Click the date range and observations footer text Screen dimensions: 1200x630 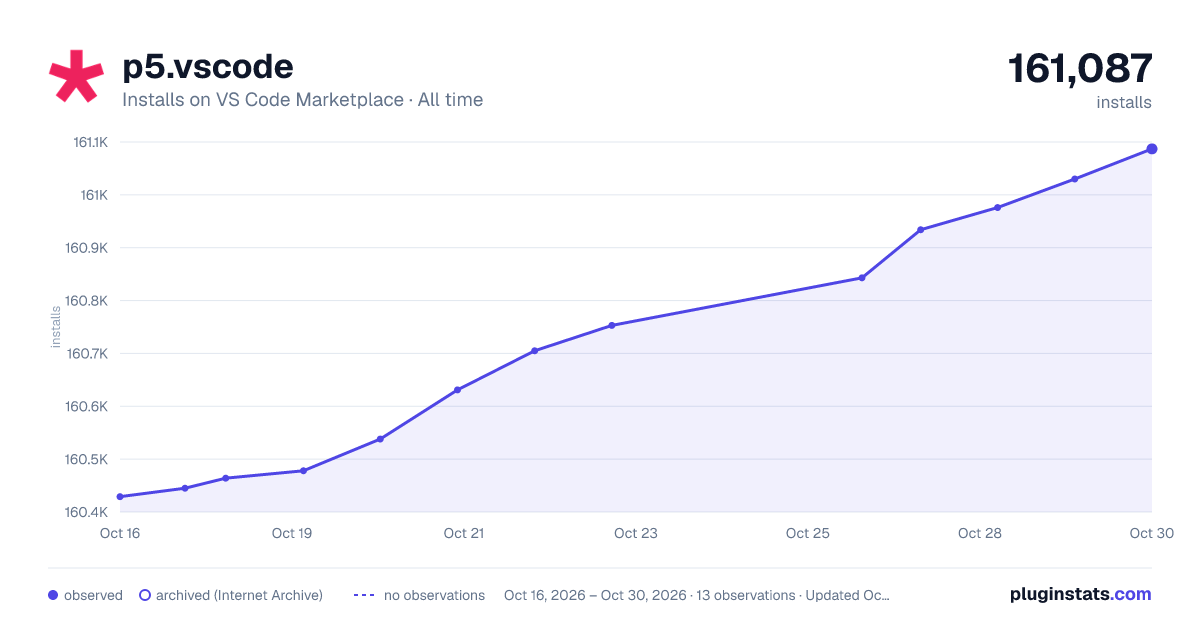point(697,595)
